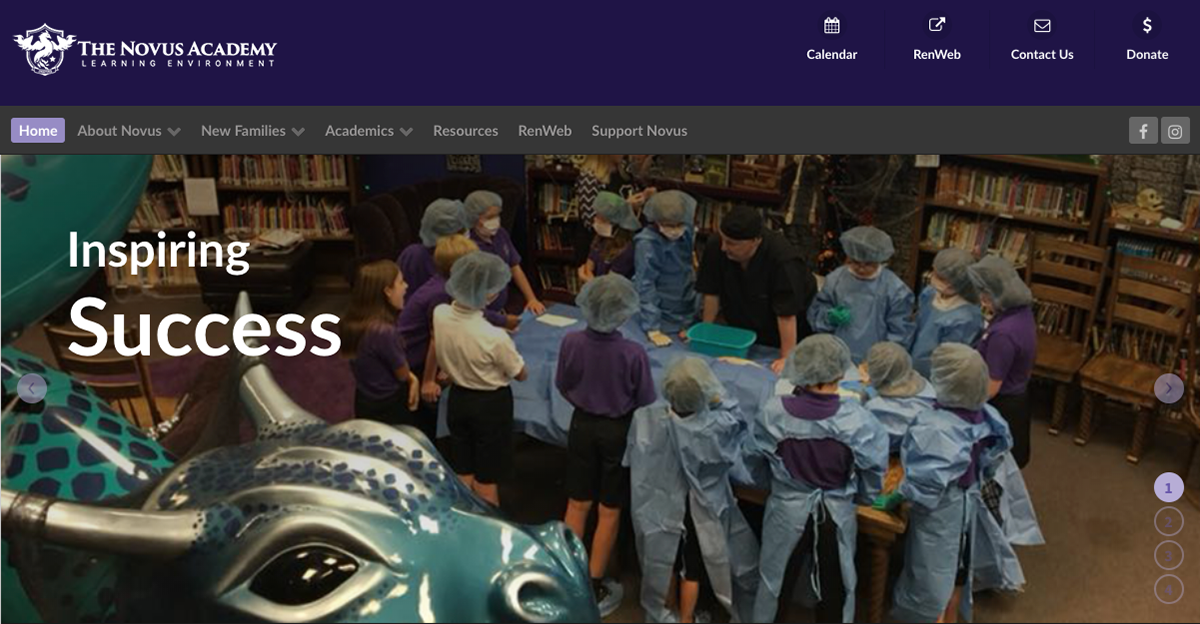Screen dimensions: 1200x624
Task: Click the Donate dollar sign icon
Action: [x=1147, y=26]
